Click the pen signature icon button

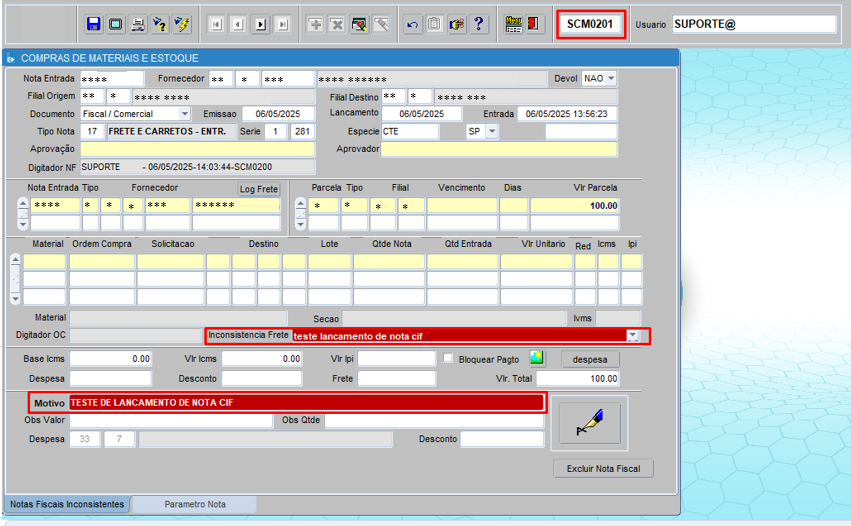coord(589,422)
